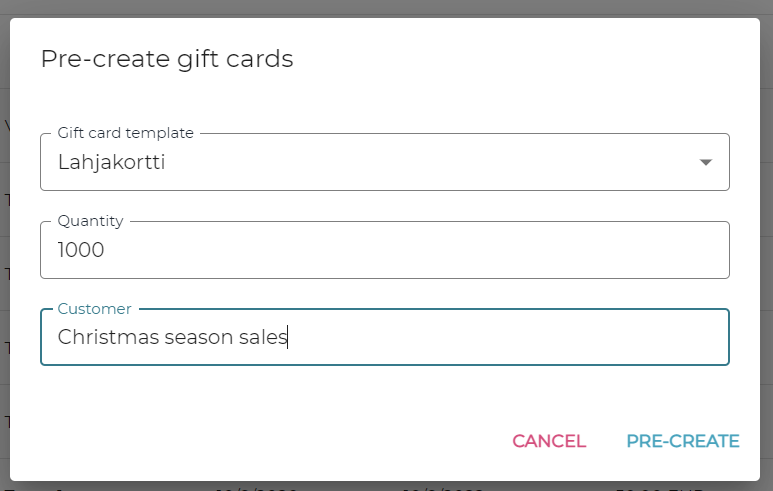Click the 'Lahjakortti' selected value text

coord(111,162)
